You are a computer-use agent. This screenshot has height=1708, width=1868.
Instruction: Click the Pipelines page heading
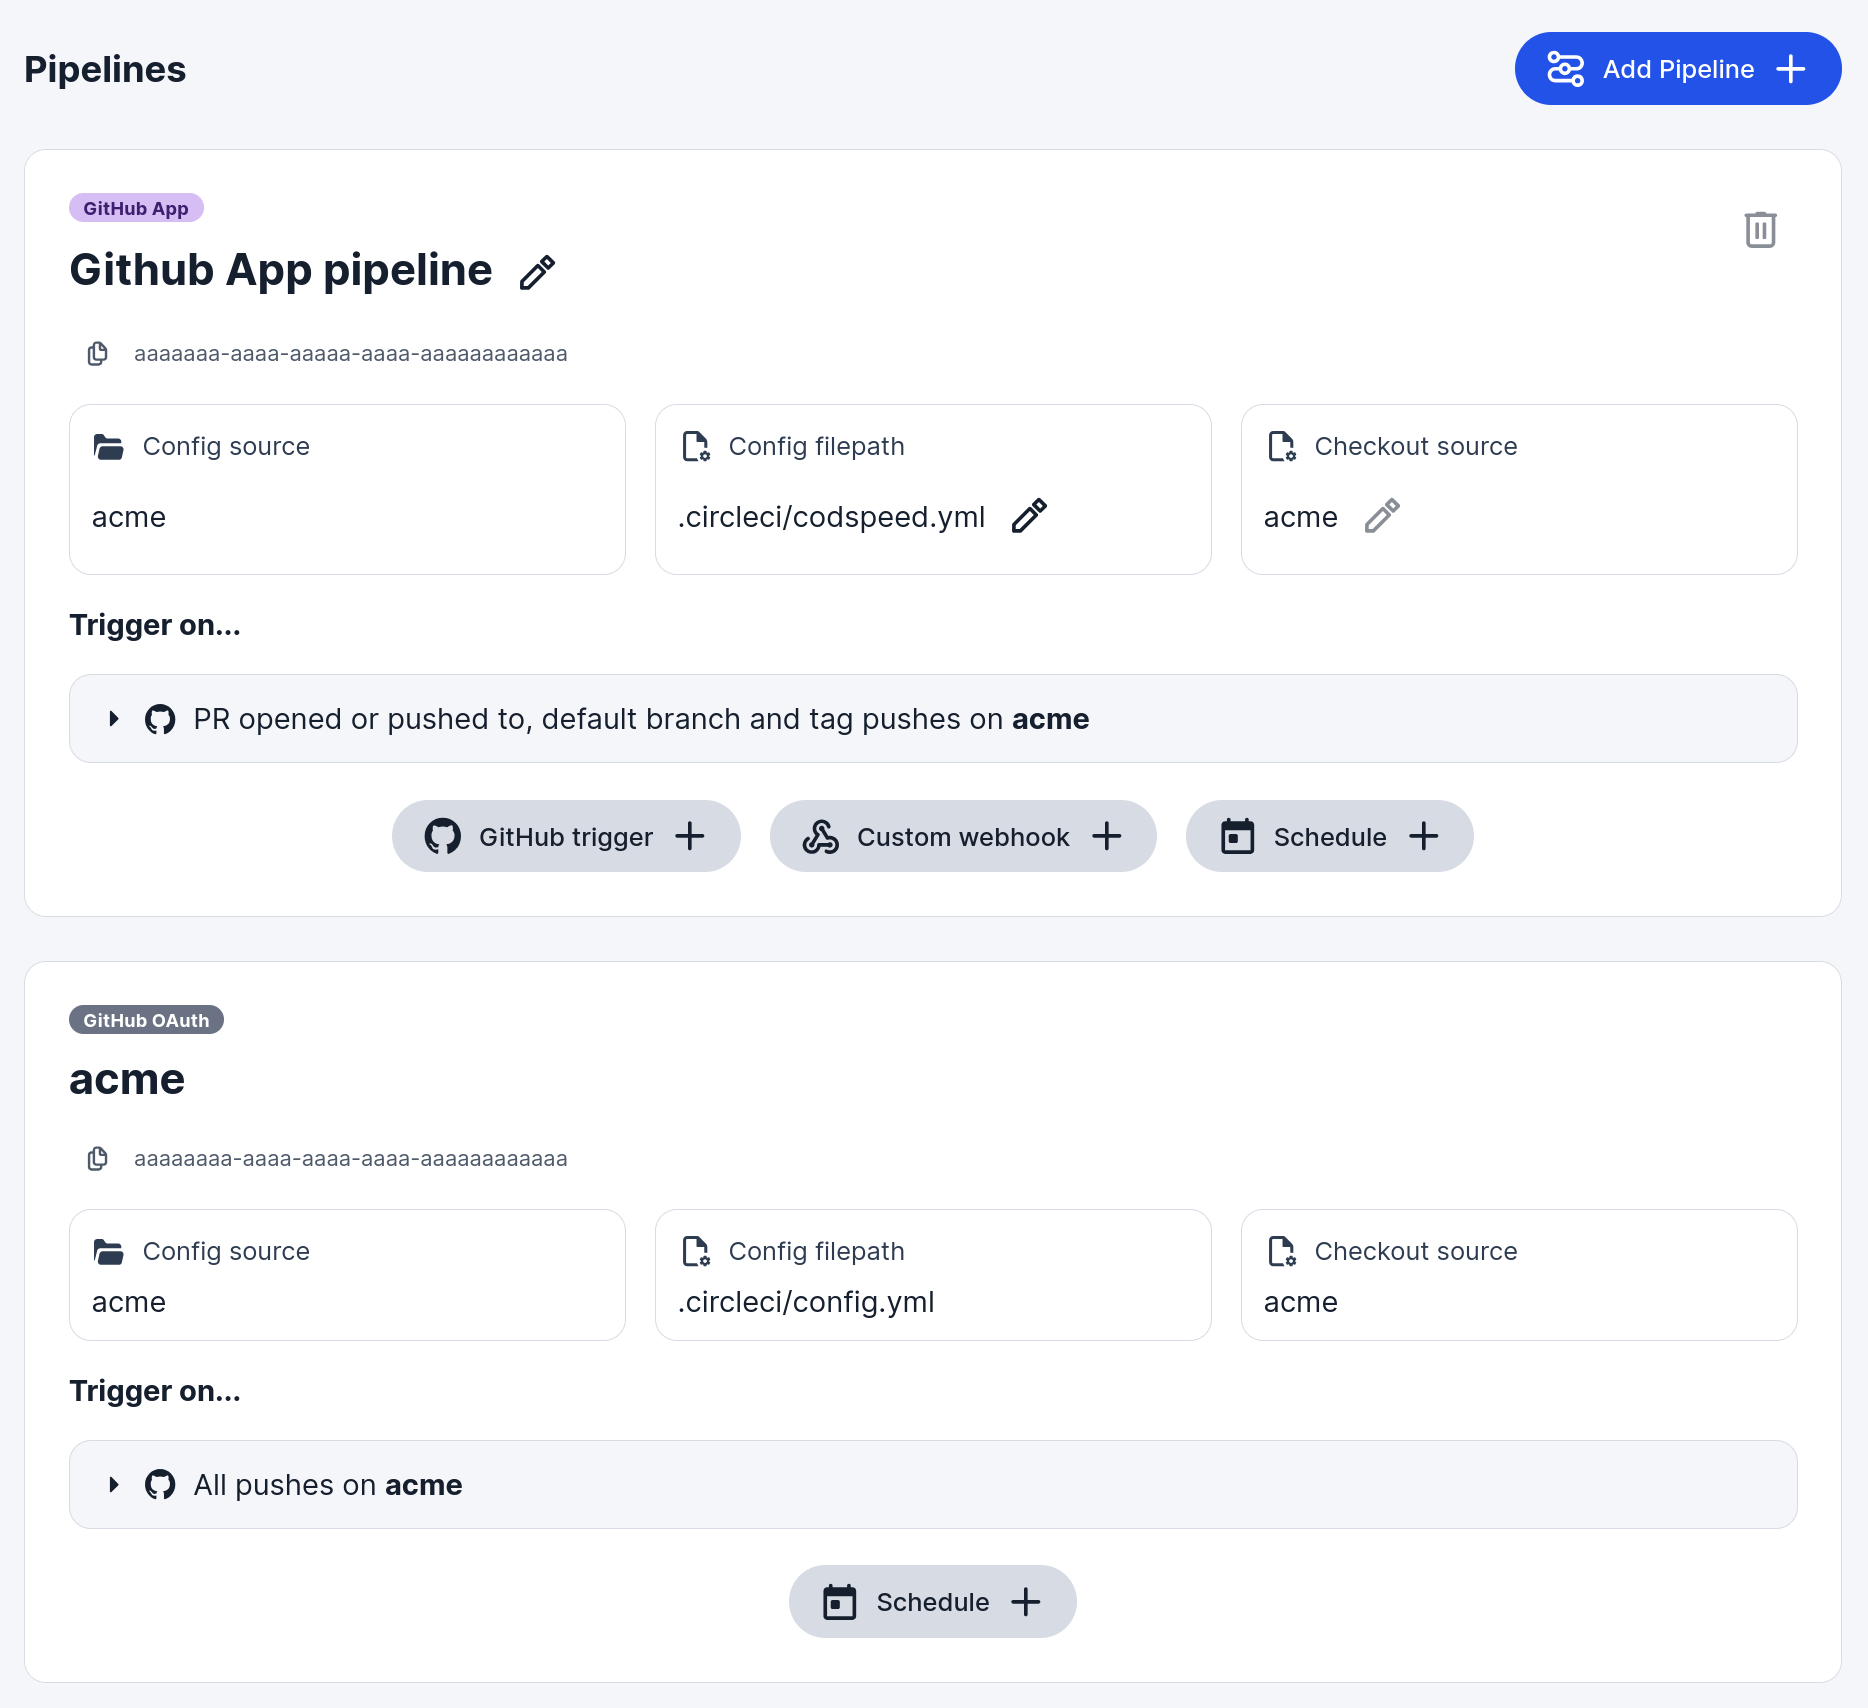105,69
